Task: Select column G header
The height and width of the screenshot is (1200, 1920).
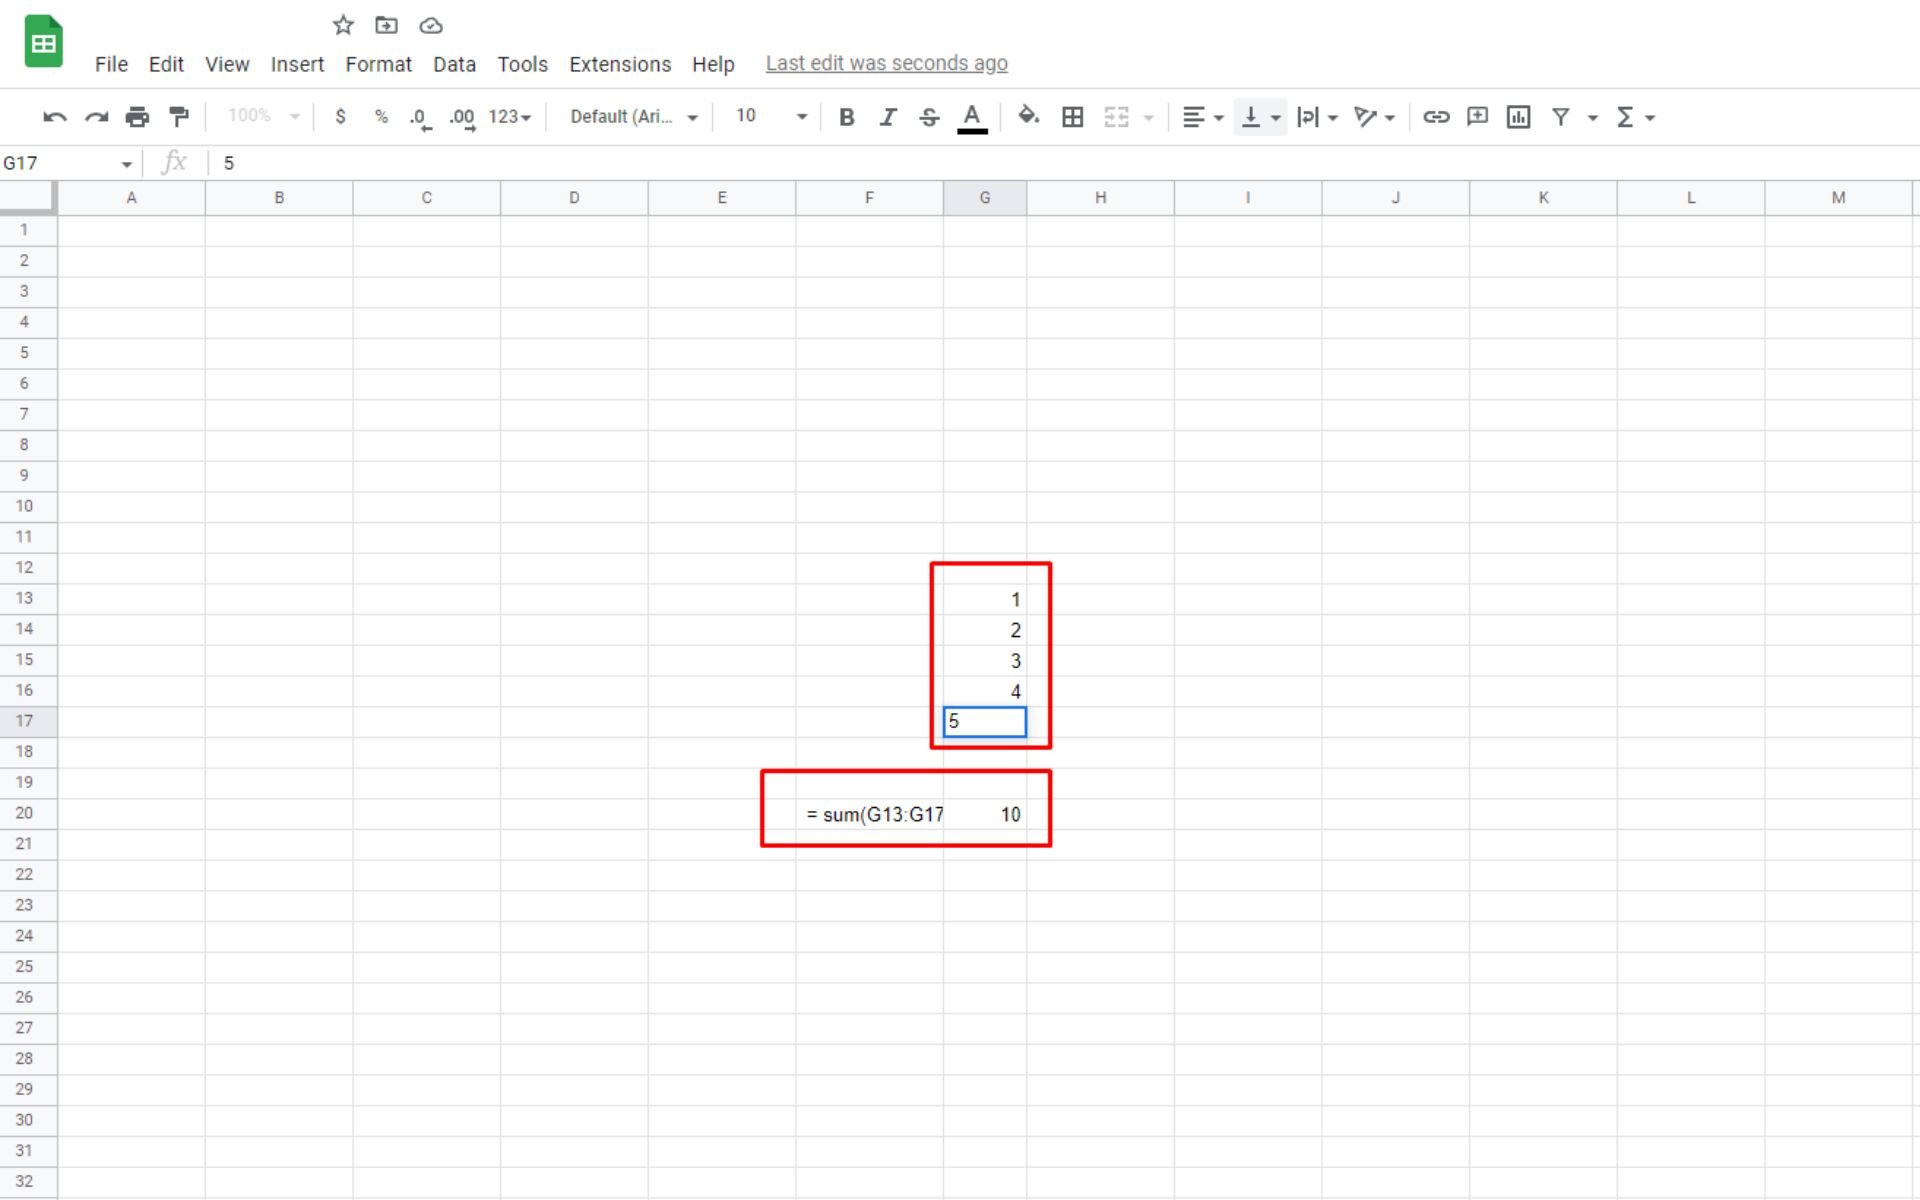Action: click(985, 198)
